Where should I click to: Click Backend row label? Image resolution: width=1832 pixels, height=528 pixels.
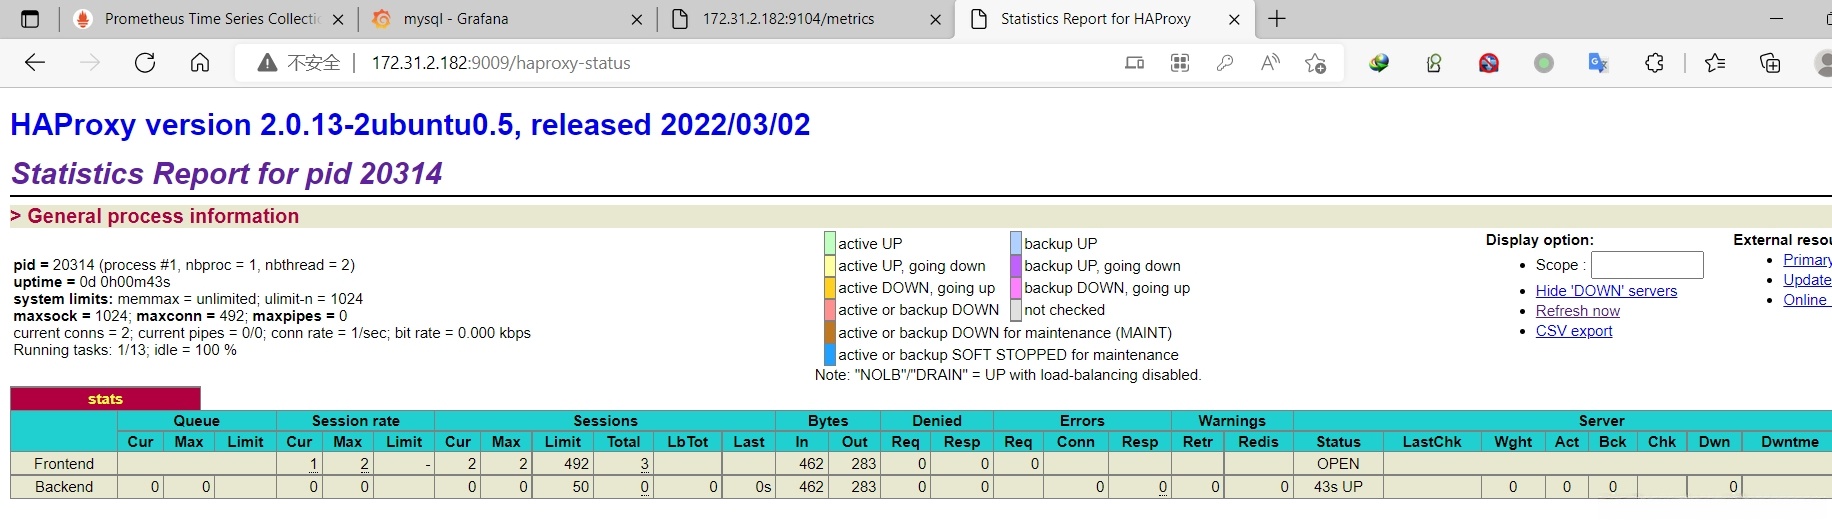(64, 487)
